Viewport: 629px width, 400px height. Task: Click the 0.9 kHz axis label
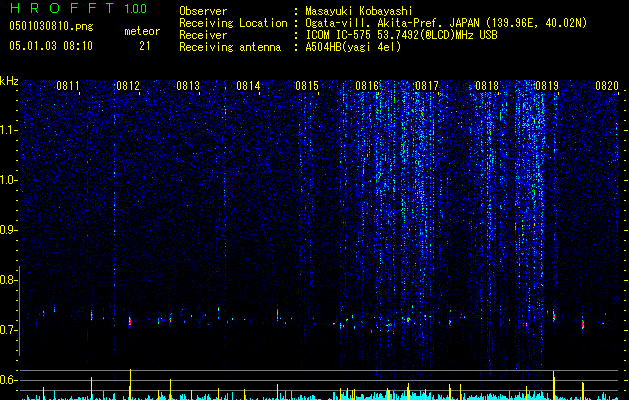point(9,230)
